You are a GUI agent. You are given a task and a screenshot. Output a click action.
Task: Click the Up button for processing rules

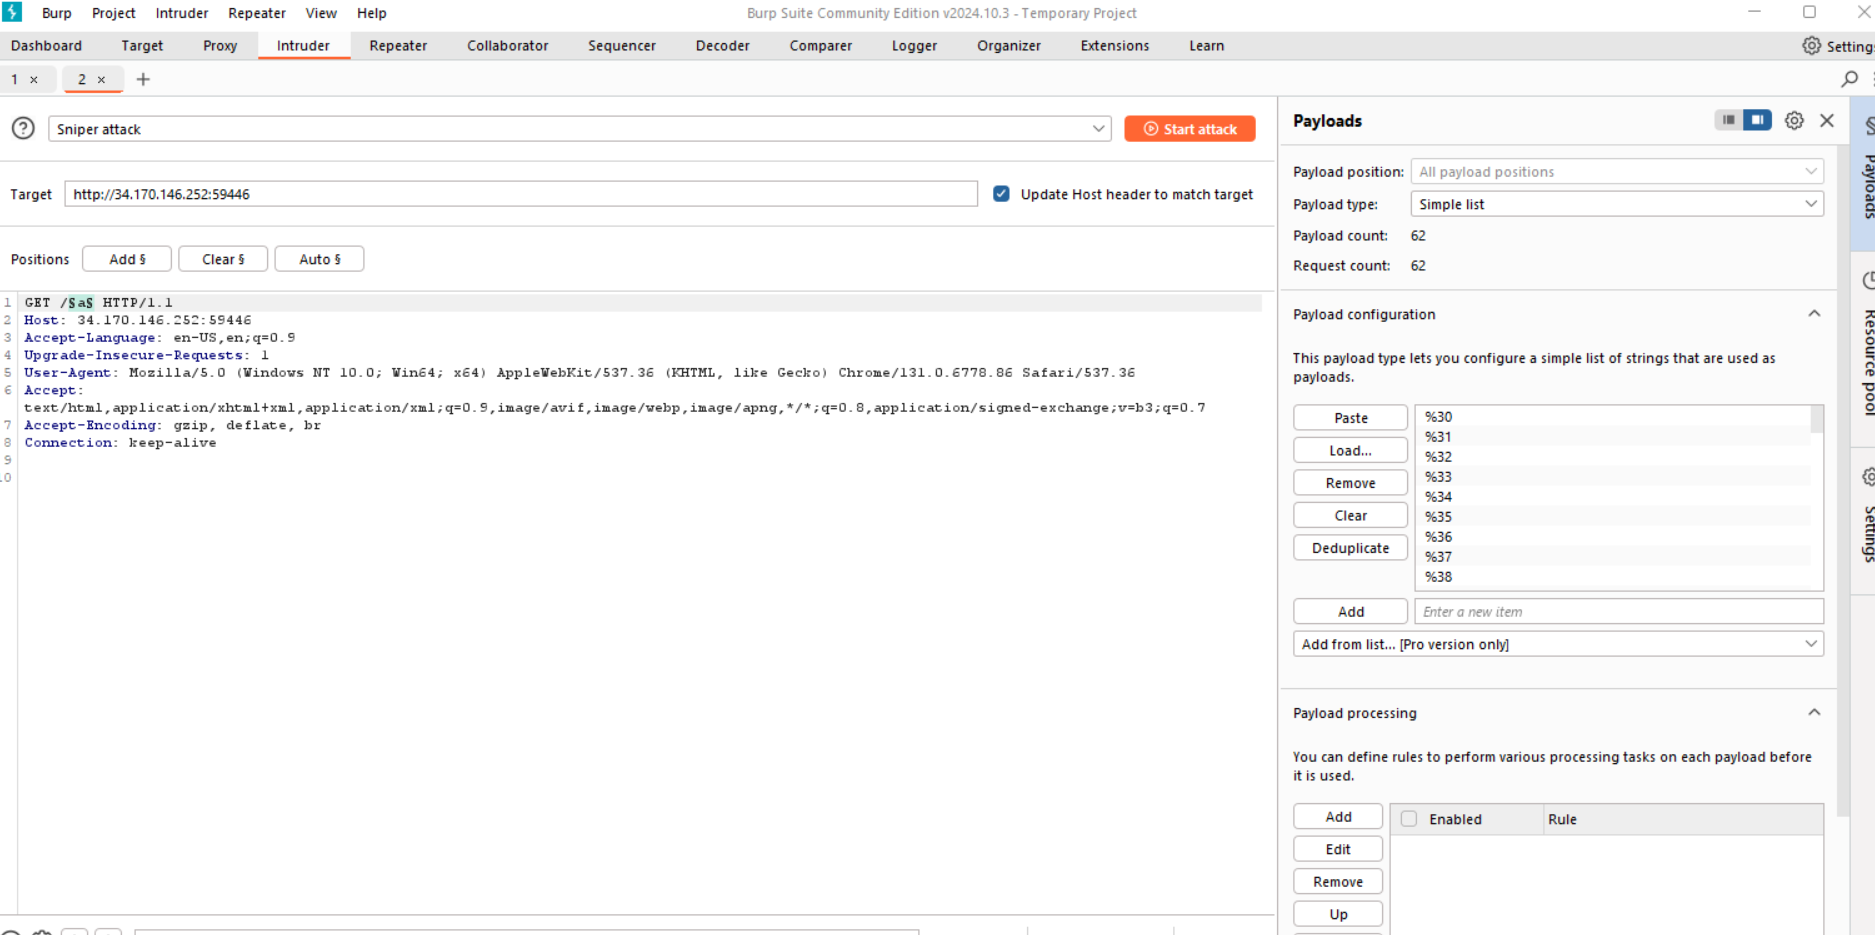1338,914
